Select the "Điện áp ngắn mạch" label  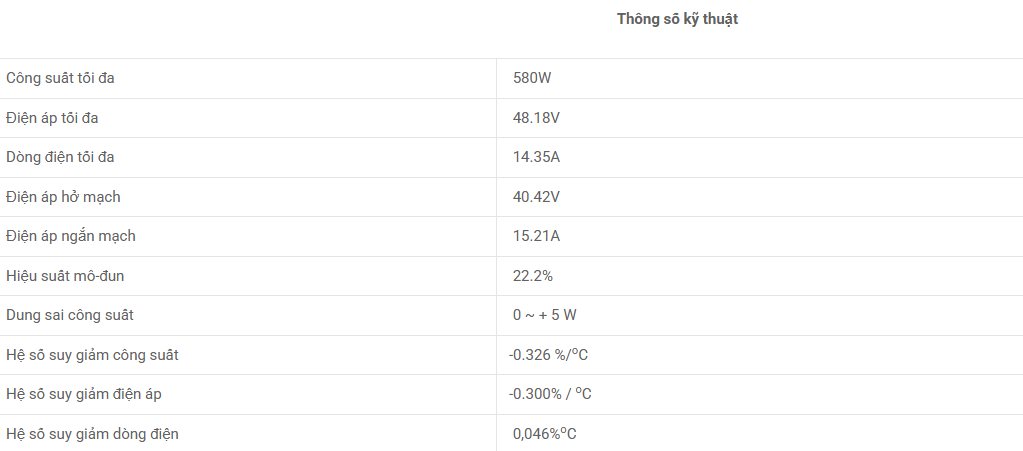[71, 236]
